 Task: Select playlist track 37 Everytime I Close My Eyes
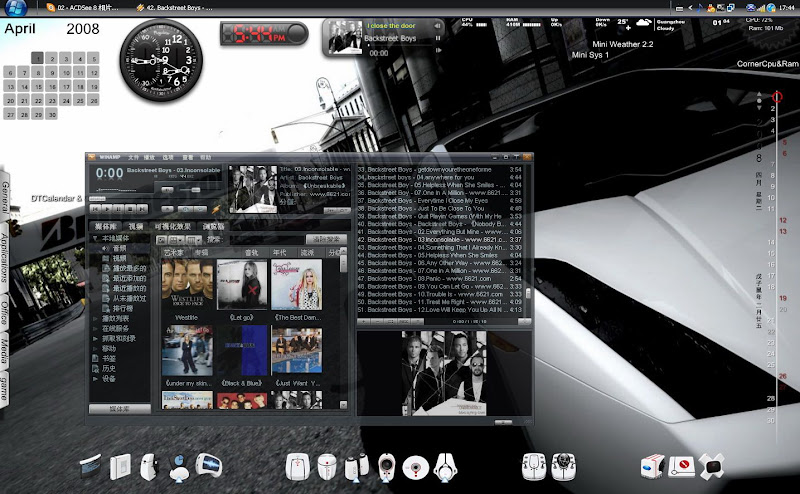pos(439,201)
